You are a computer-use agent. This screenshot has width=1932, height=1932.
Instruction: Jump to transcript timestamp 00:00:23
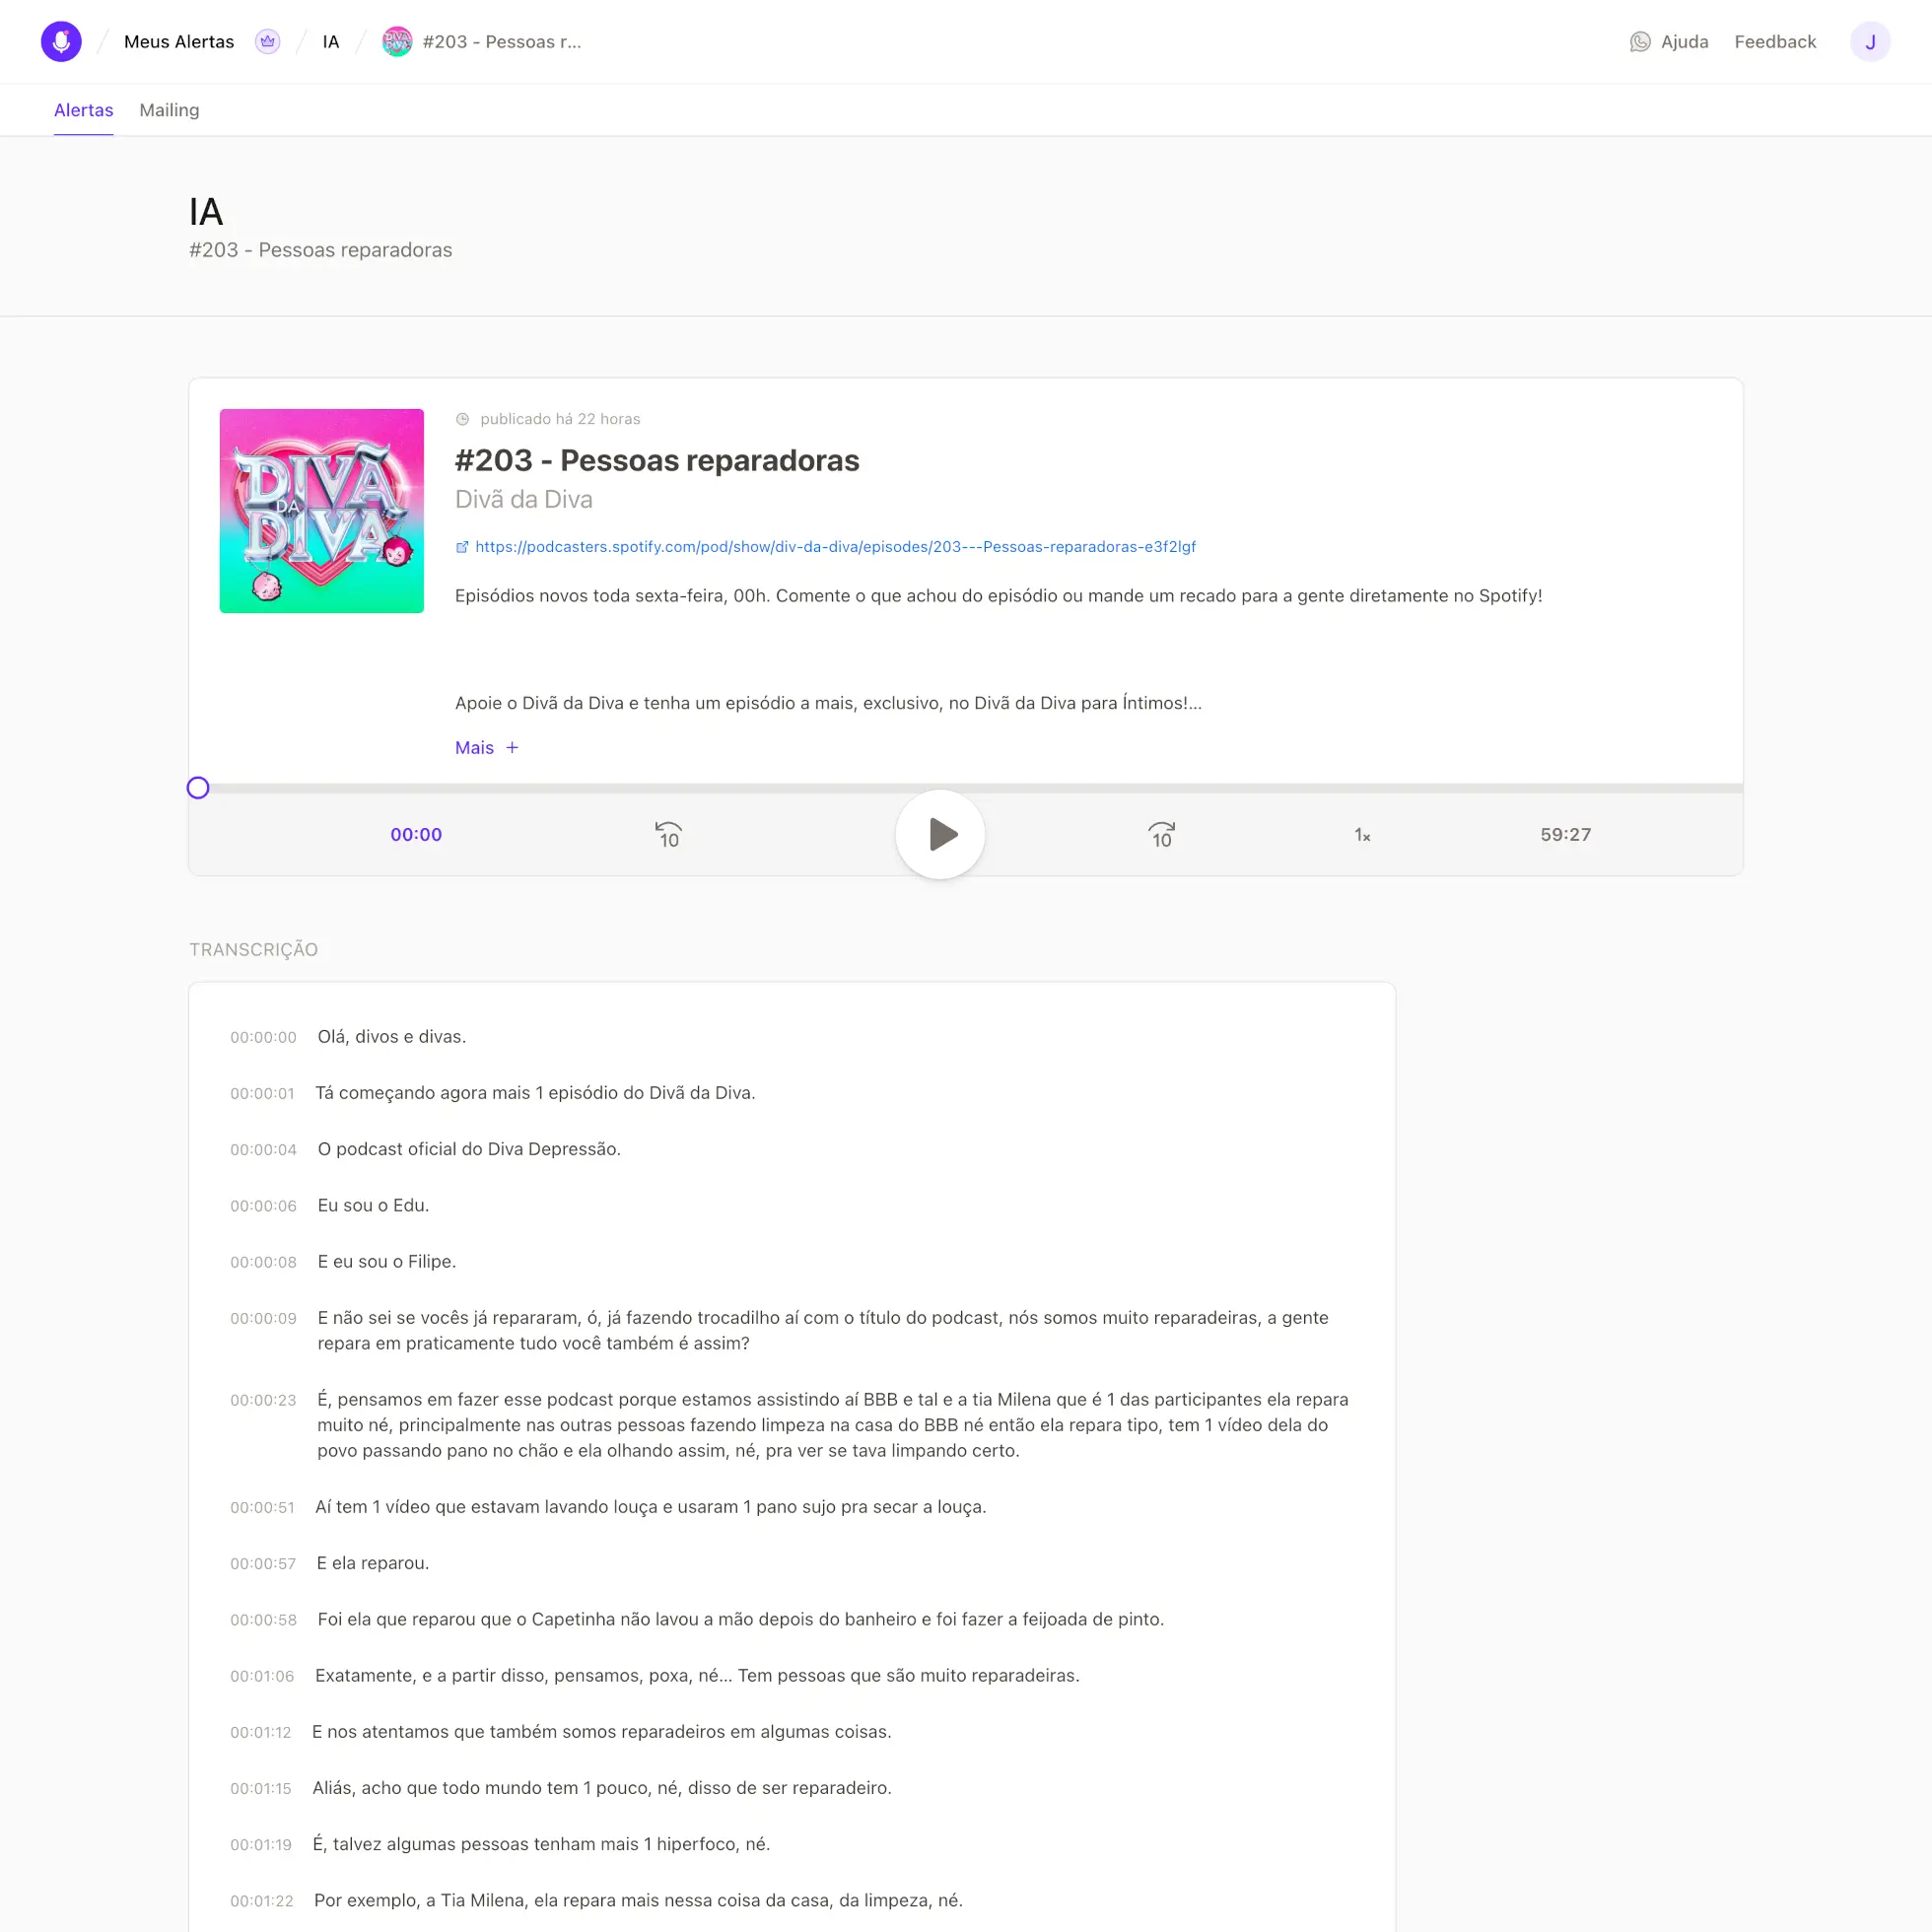(263, 1400)
